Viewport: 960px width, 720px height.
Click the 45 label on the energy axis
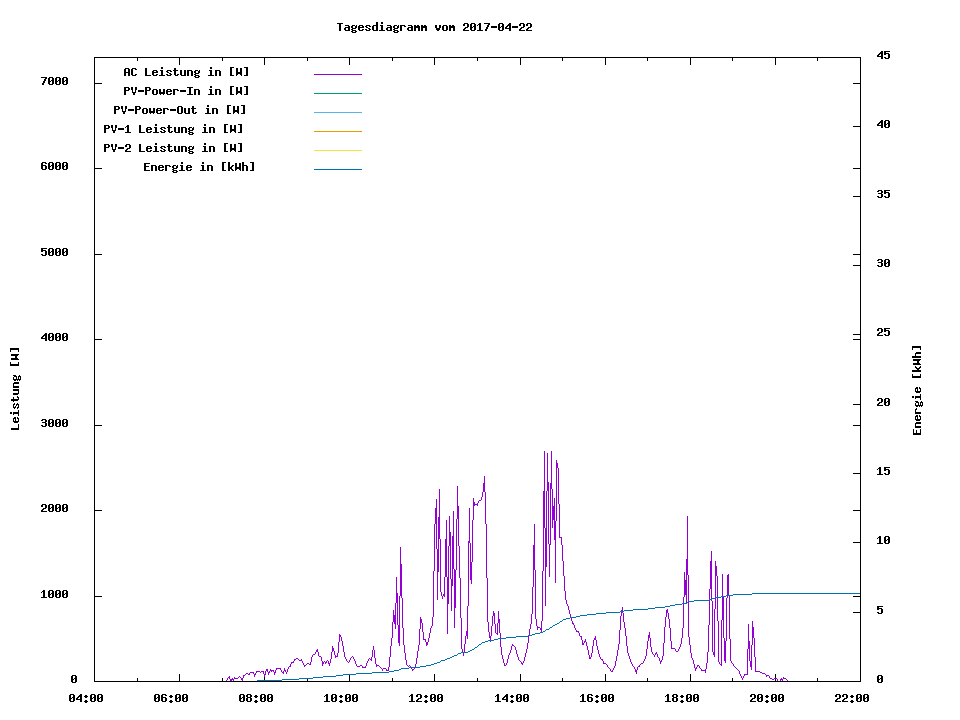coord(883,55)
